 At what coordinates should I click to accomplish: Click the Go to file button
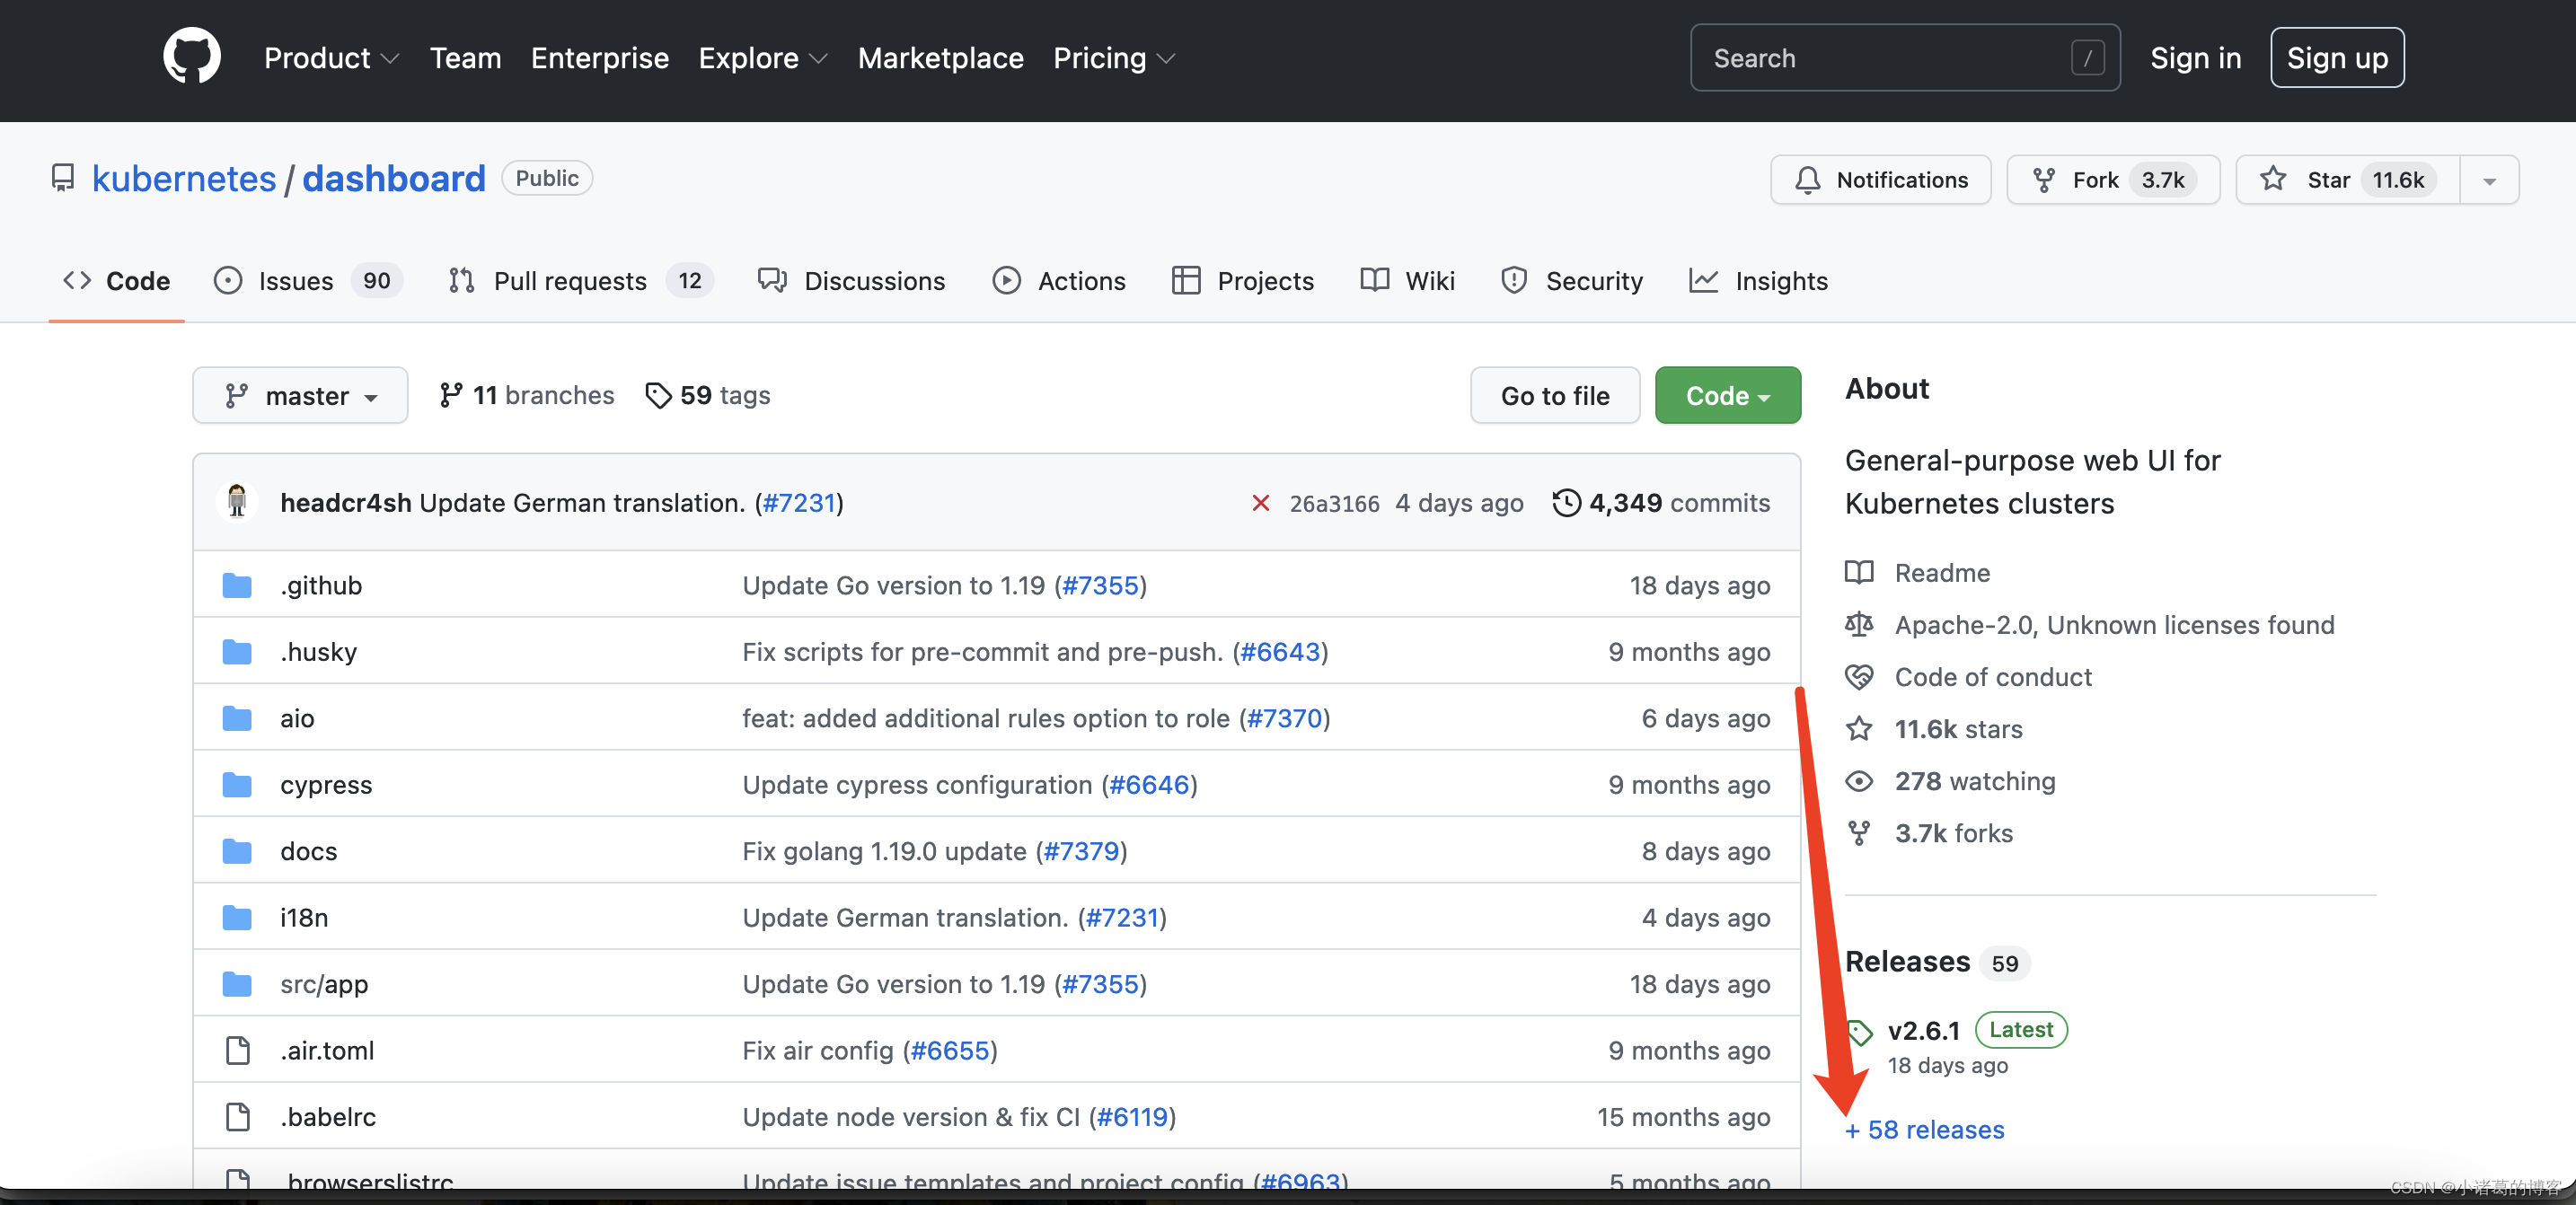1555,396
